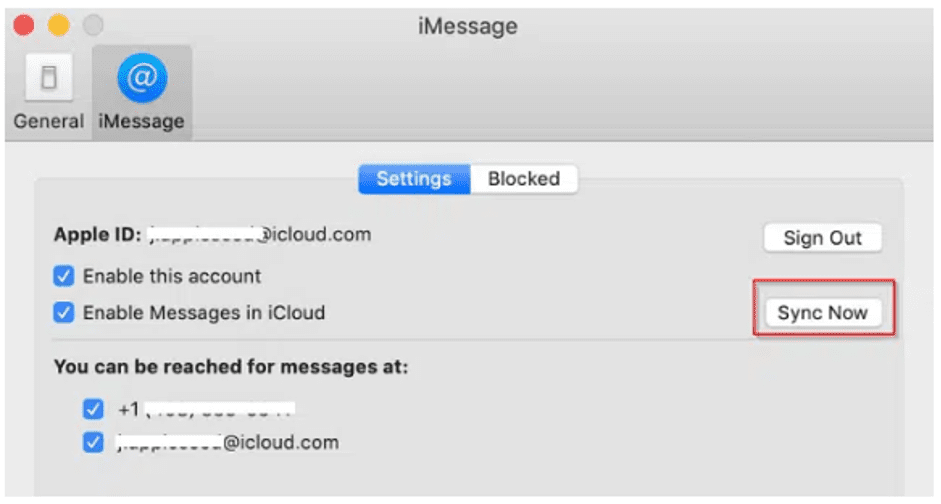Viewport: 941px width, 504px height.
Task: Open the General preferences pane icon
Action: click(49, 77)
